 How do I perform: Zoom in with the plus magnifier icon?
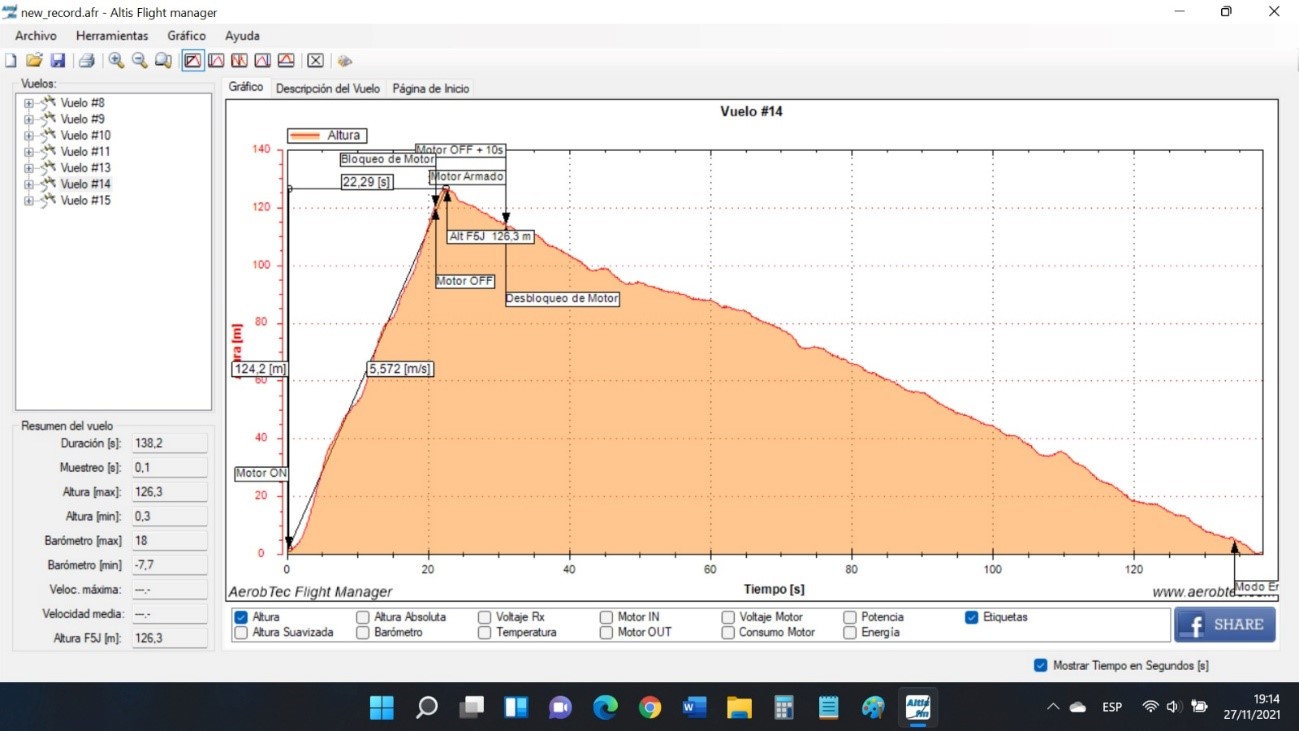[x=116, y=61]
